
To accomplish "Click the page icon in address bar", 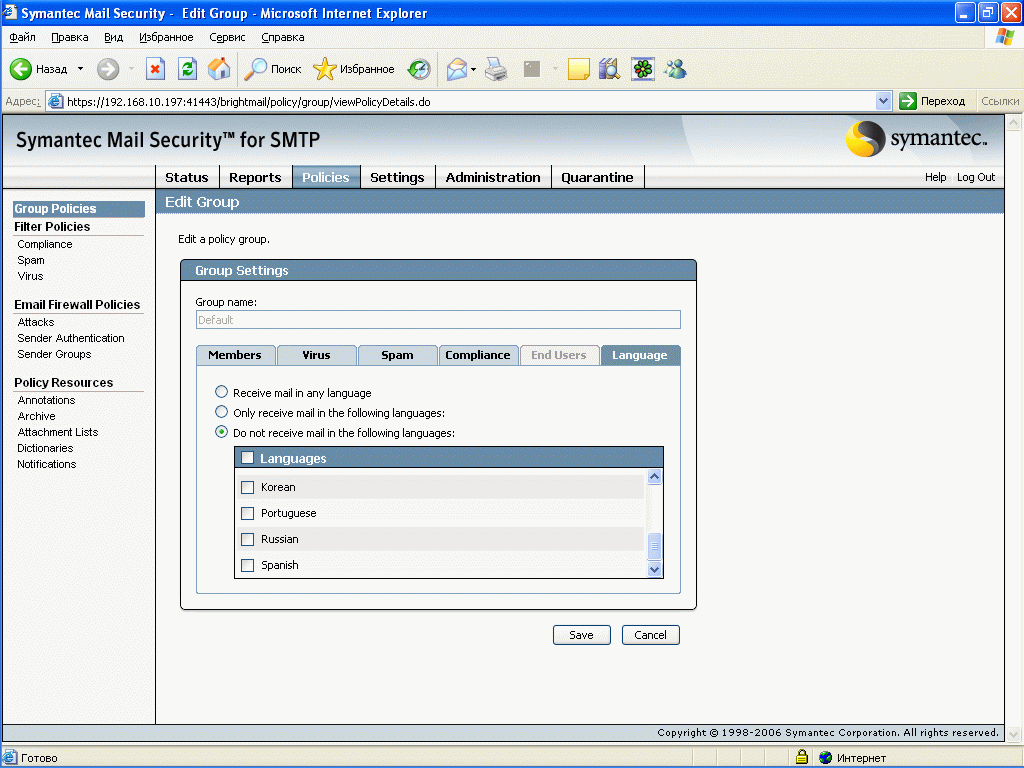I will pyautogui.click(x=56, y=101).
